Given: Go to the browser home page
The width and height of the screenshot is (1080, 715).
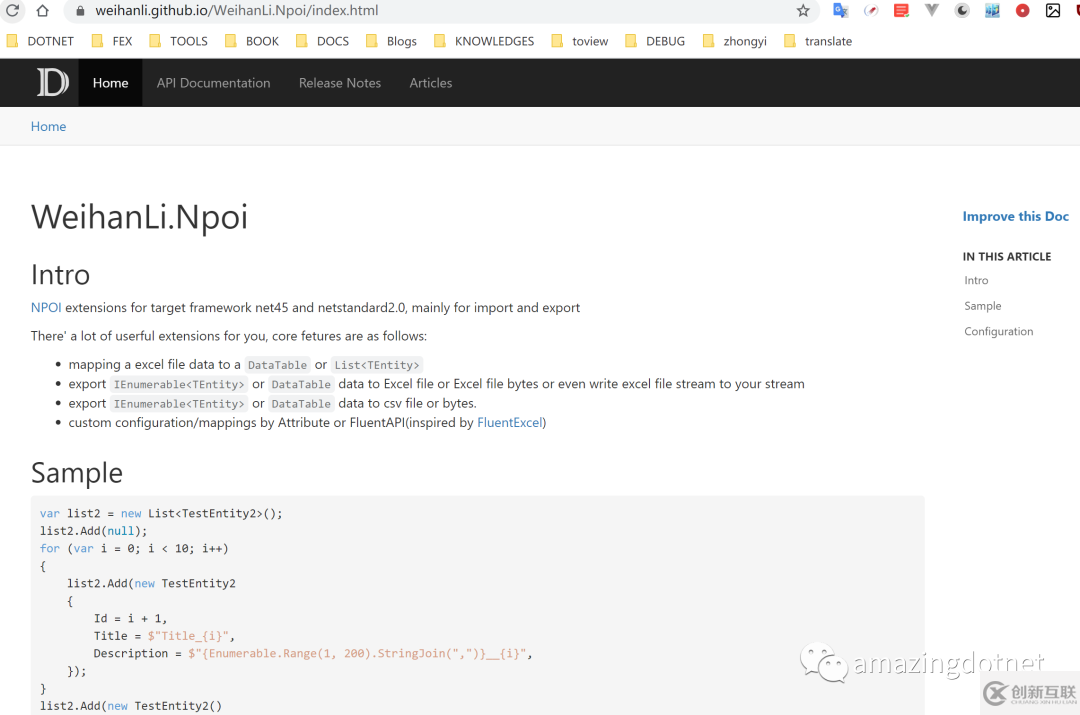Looking at the screenshot, I should pyautogui.click(x=42, y=11).
